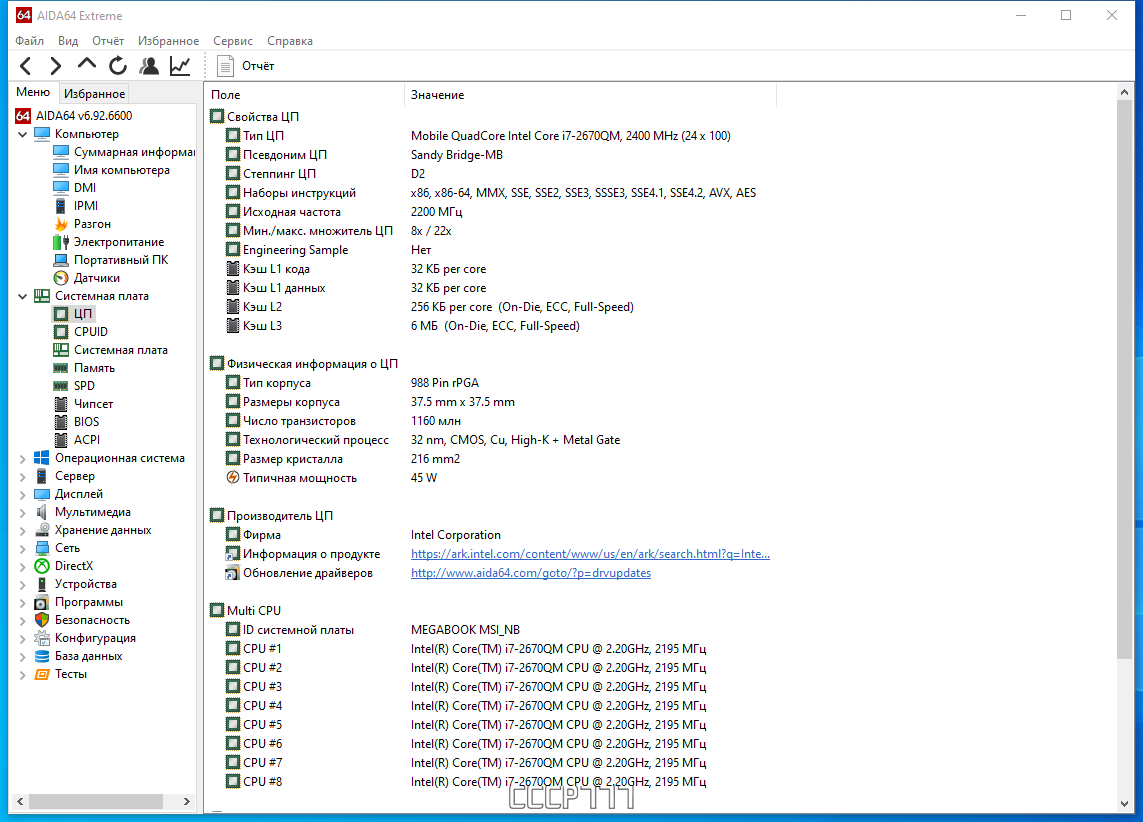The width and height of the screenshot is (1143, 822).
Task: Open the Отчёт report button
Action: pyautogui.click(x=246, y=66)
